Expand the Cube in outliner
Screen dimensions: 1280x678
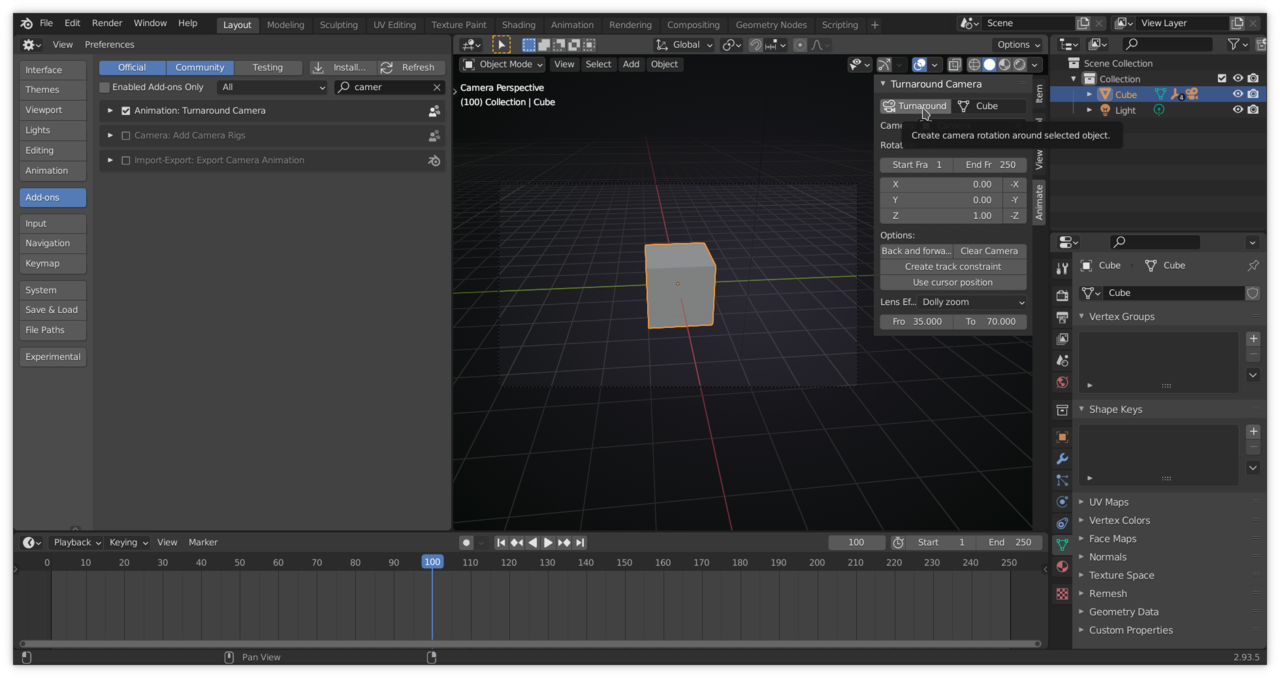(1090, 94)
